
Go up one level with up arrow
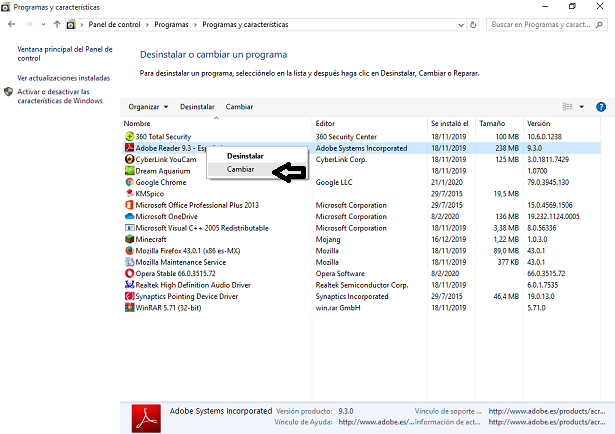[57, 24]
